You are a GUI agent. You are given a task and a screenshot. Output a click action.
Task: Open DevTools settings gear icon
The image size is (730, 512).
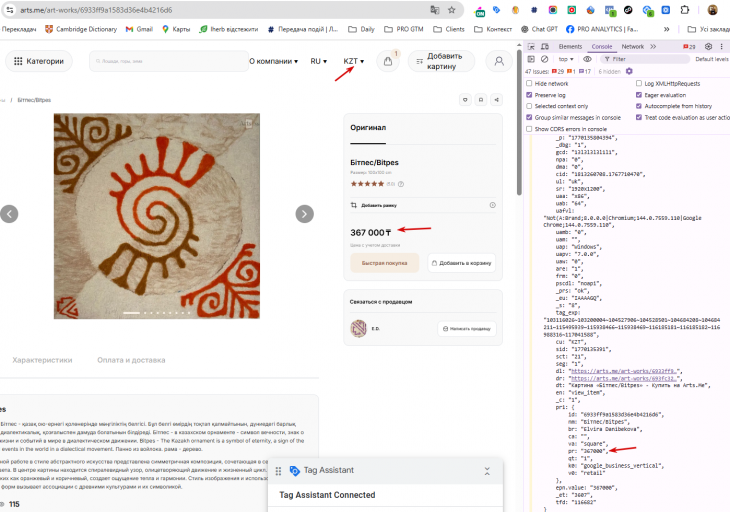pos(708,47)
